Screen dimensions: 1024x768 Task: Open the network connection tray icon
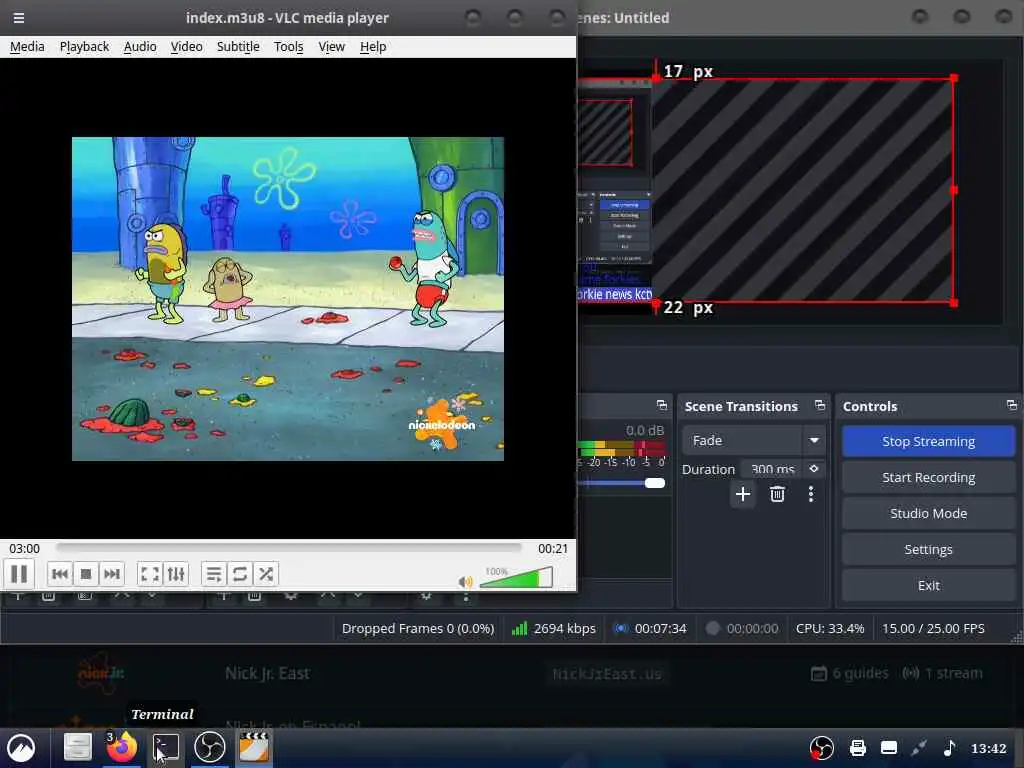click(919, 748)
